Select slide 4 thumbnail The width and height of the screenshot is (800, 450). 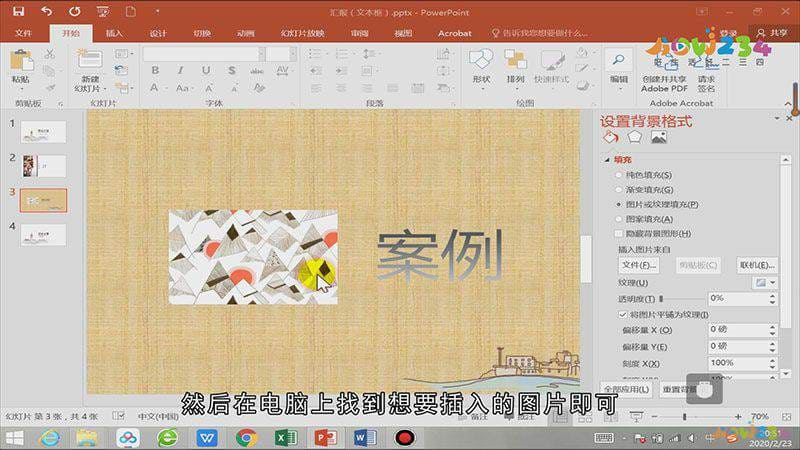[43, 235]
